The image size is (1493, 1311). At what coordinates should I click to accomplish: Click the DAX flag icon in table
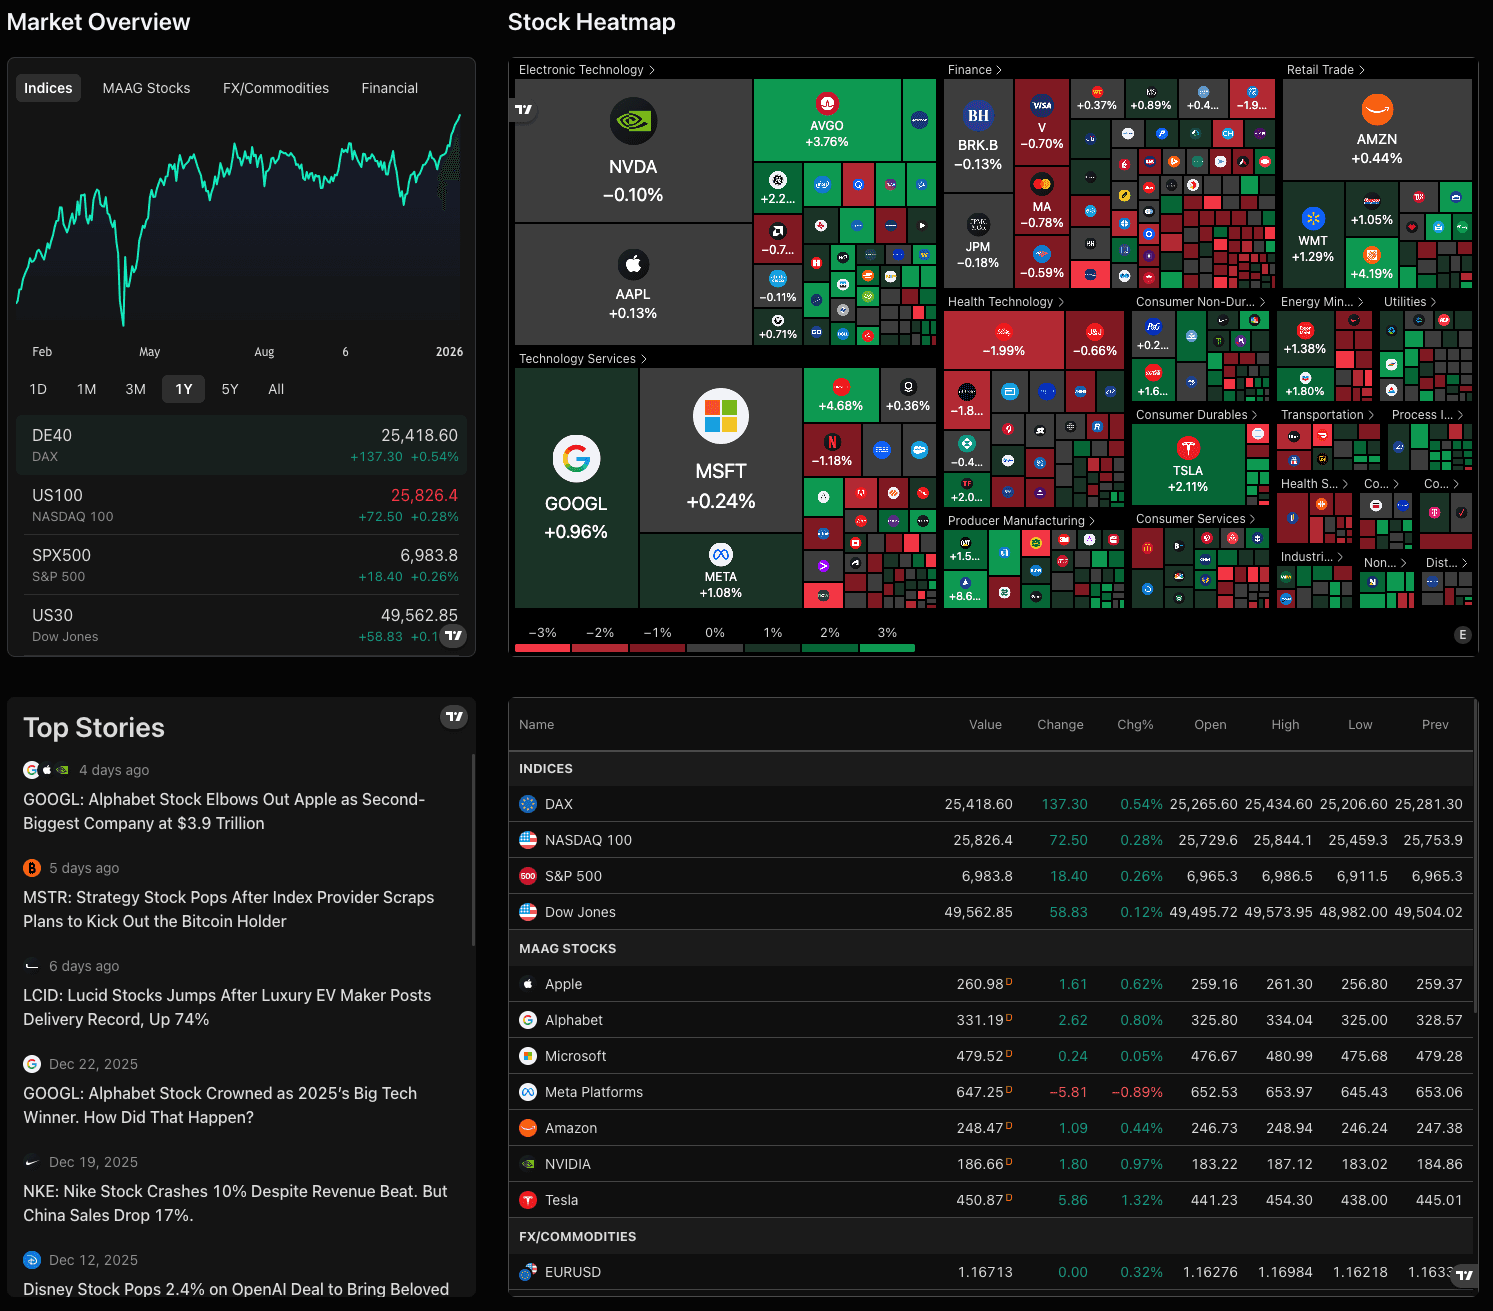tap(528, 804)
